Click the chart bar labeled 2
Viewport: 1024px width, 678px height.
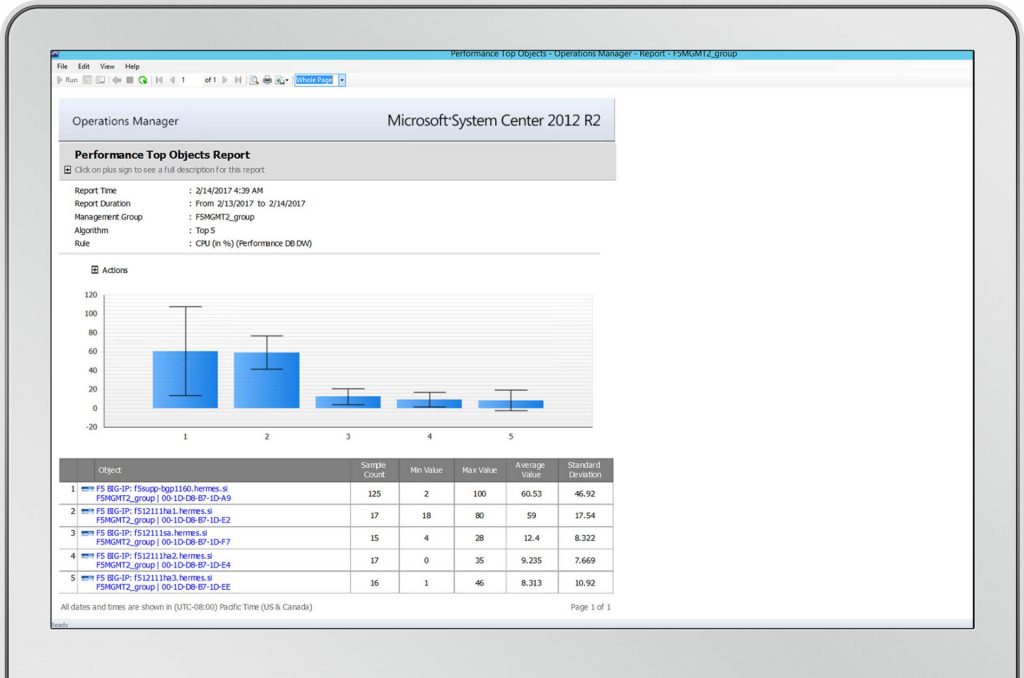point(266,380)
